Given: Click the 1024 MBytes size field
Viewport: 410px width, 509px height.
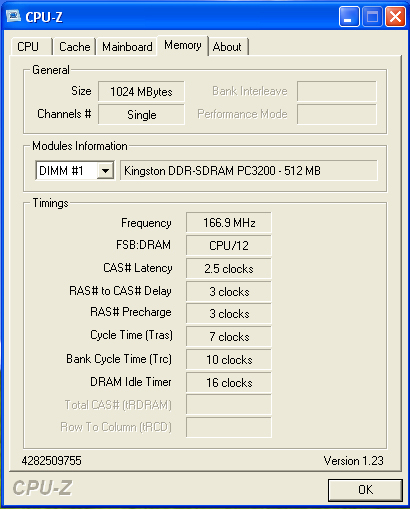Looking at the screenshot, I should (x=141, y=91).
